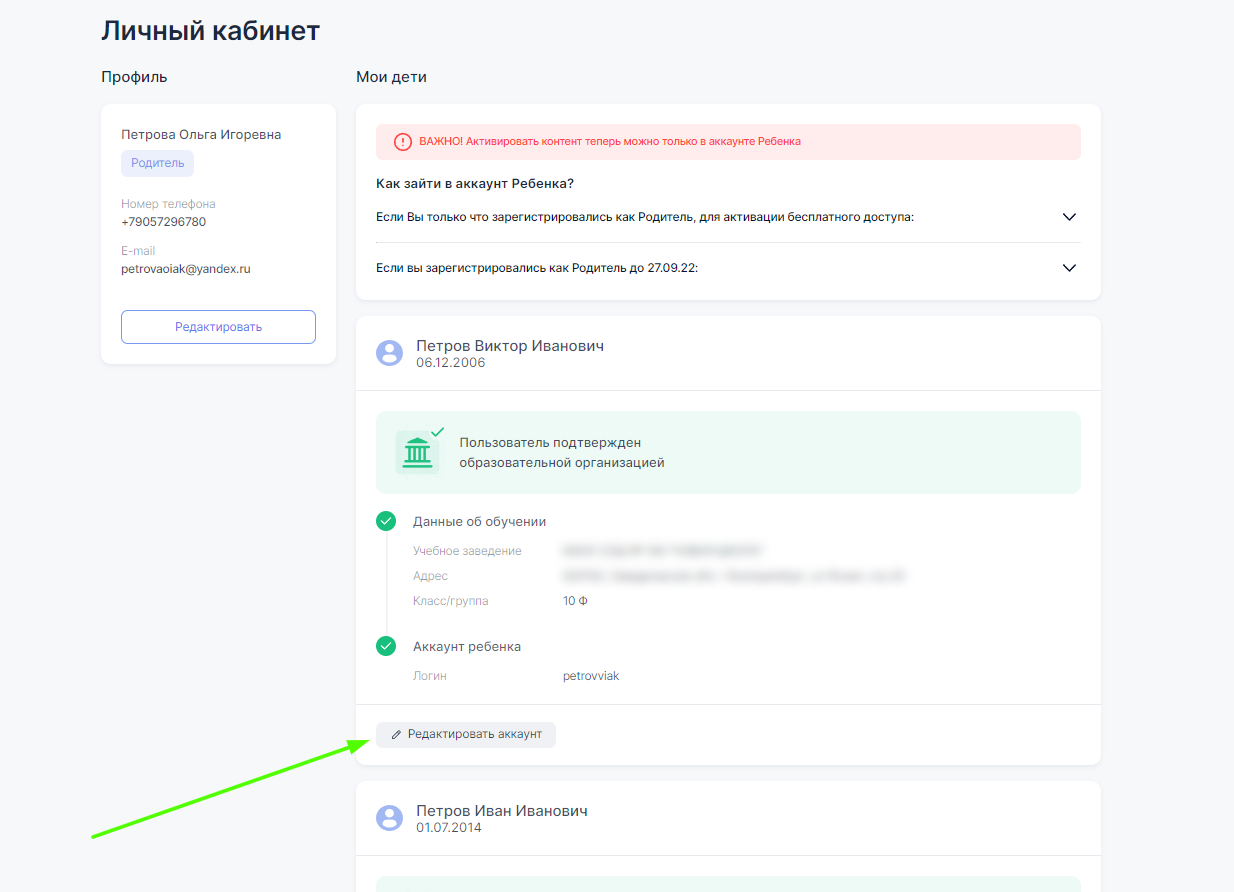The width and height of the screenshot is (1234, 892).
Task: Click green checkmark beside Аккаунт ребенка
Action: tap(386, 646)
